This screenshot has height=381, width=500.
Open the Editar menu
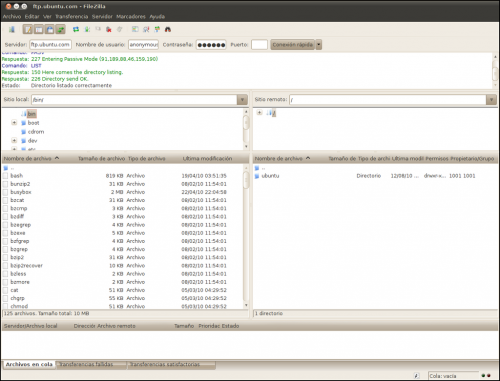(32, 16)
